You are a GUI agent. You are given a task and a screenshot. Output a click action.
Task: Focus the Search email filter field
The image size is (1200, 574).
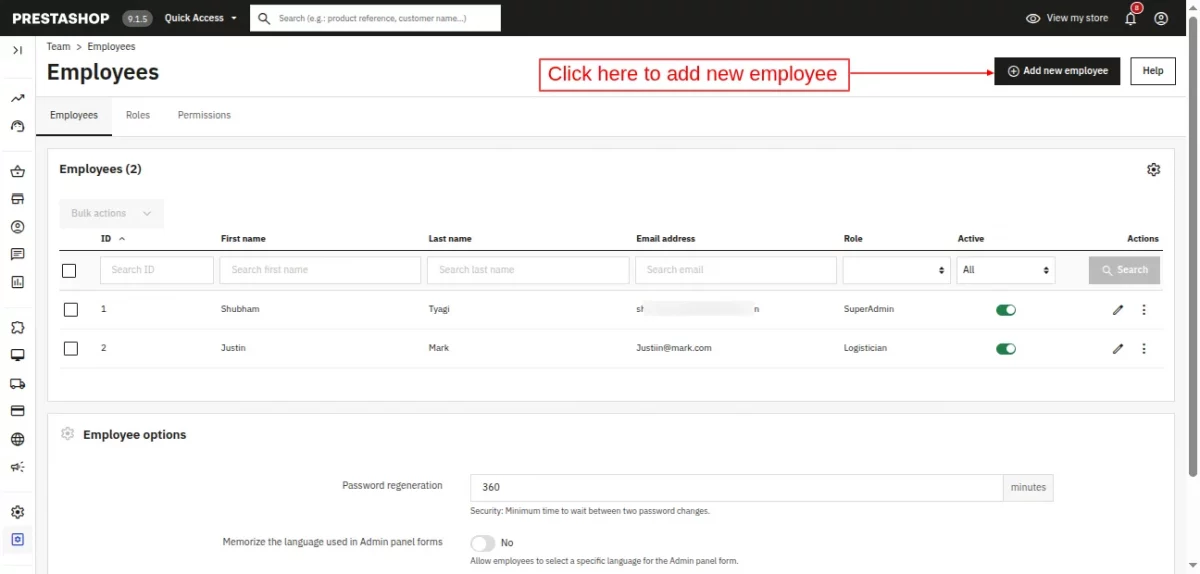point(736,270)
